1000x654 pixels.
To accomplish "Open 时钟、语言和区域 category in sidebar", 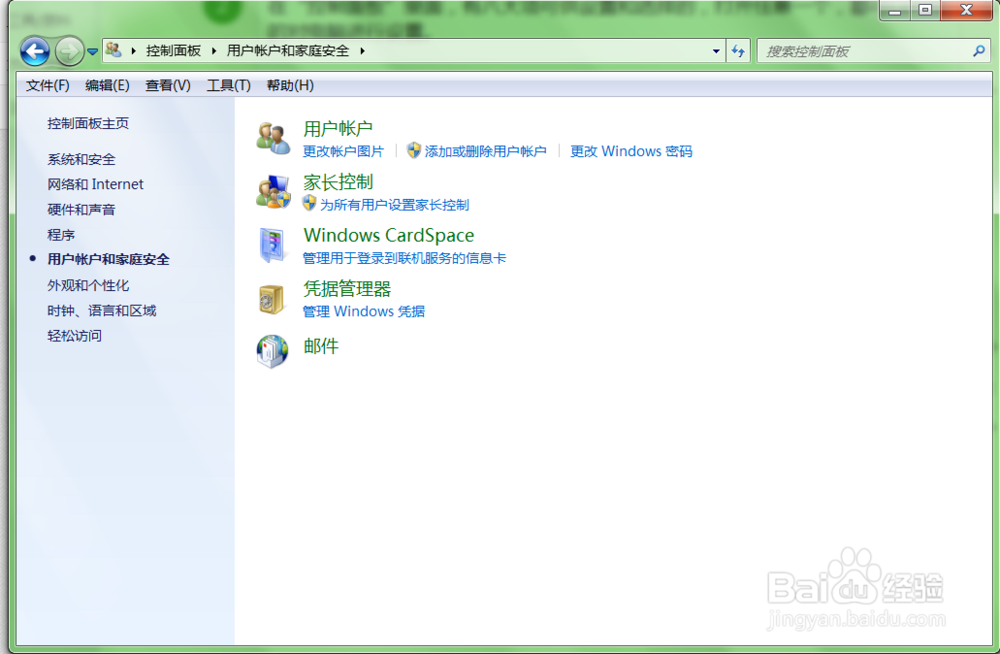I will (101, 311).
